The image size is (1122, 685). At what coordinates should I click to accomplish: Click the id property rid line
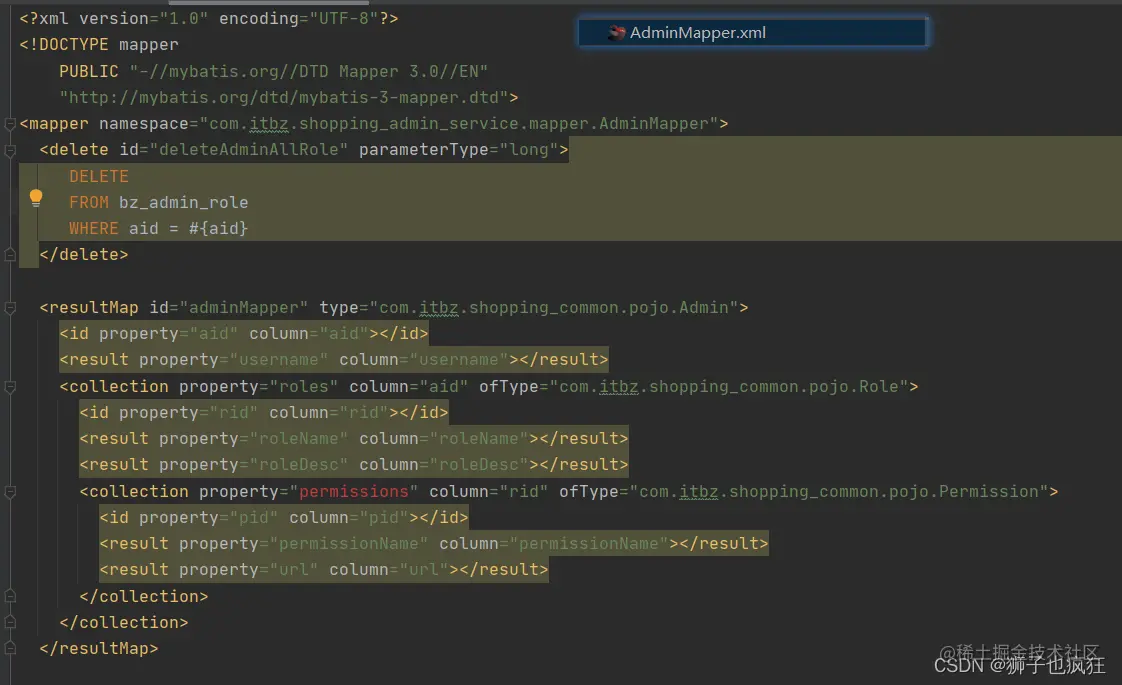click(264, 412)
